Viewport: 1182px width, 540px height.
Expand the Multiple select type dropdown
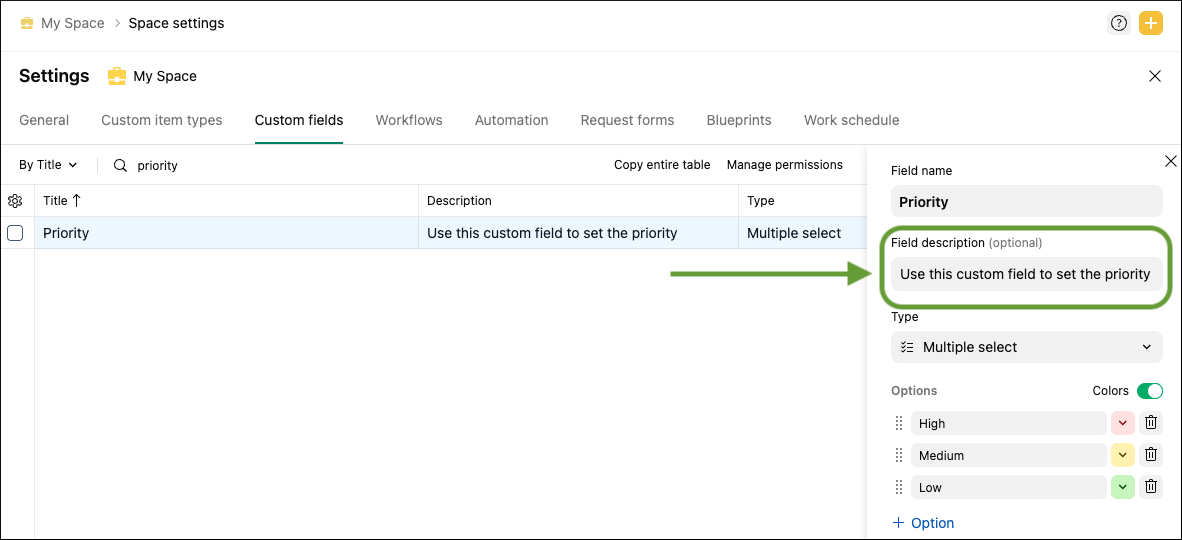1026,347
